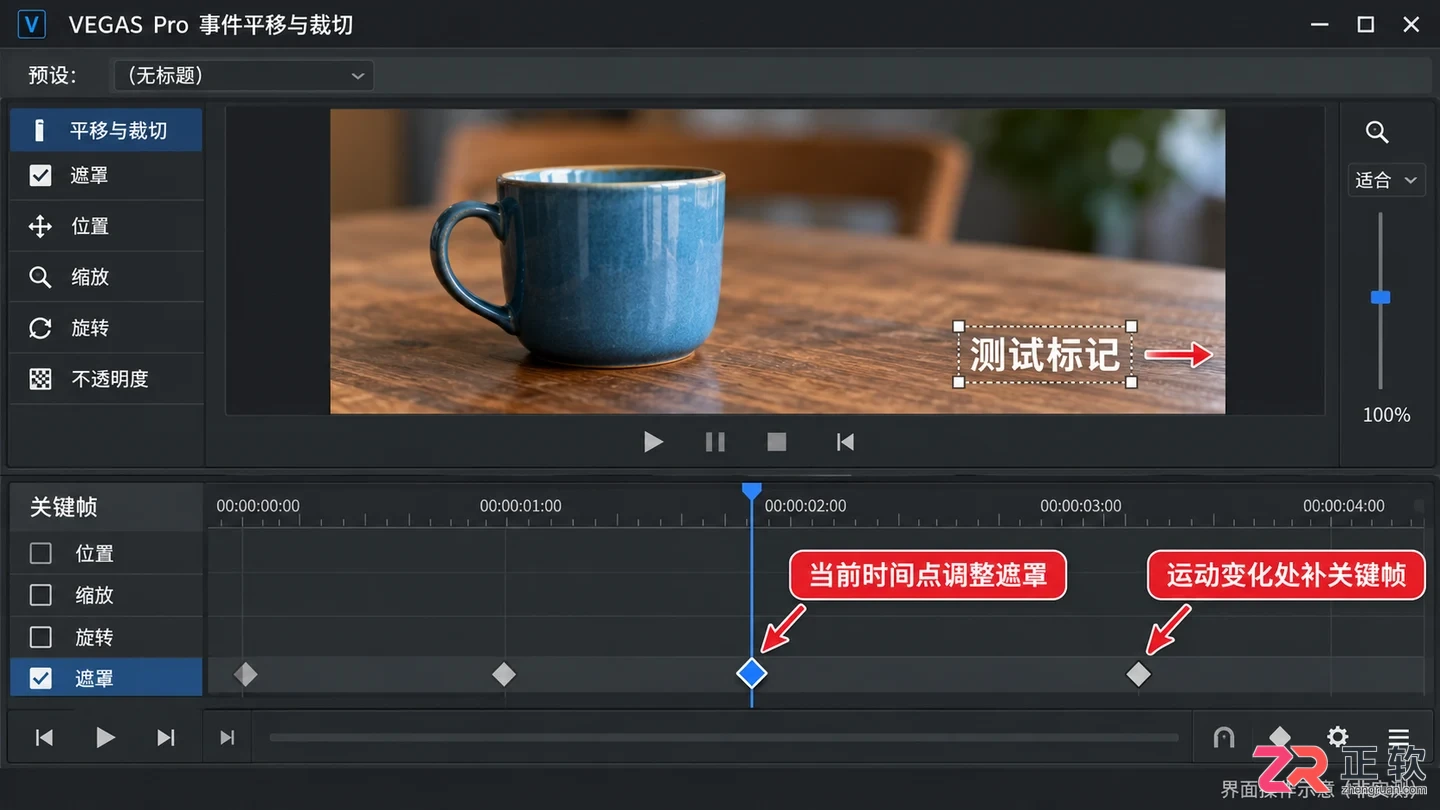Select the 旋转 rotate tool in the sidebar
The width and height of the screenshot is (1440, 810).
(x=106, y=328)
